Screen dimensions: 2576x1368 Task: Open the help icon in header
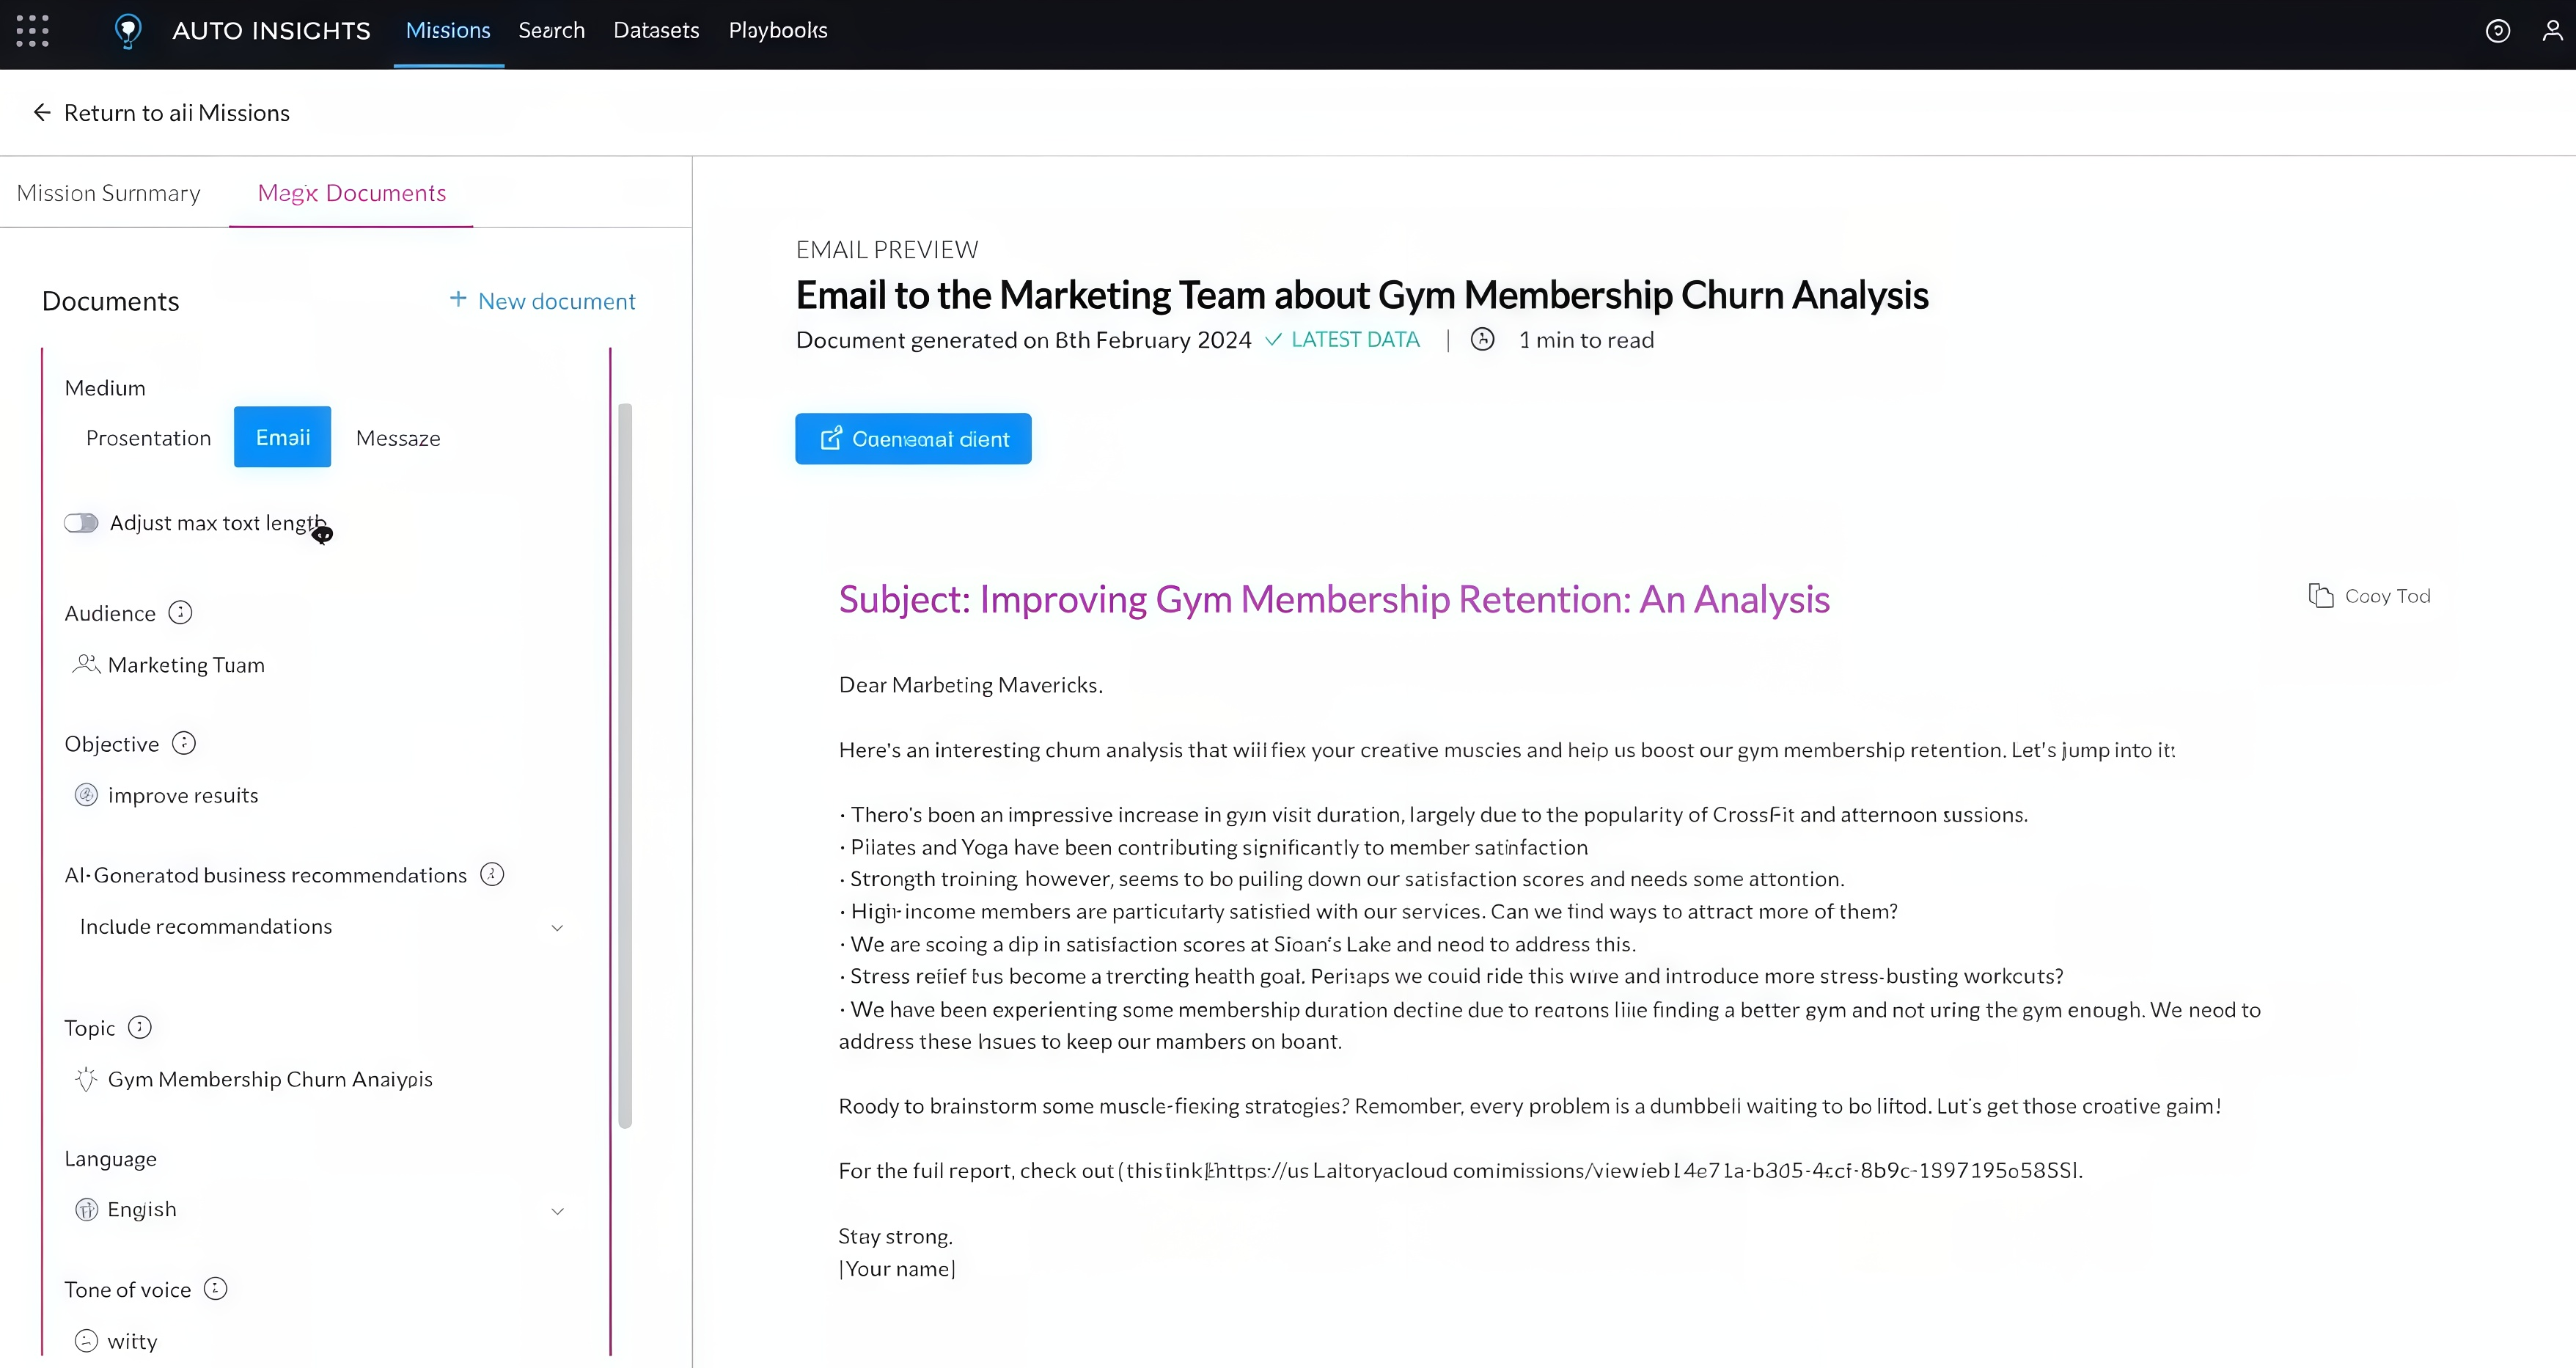[2497, 31]
